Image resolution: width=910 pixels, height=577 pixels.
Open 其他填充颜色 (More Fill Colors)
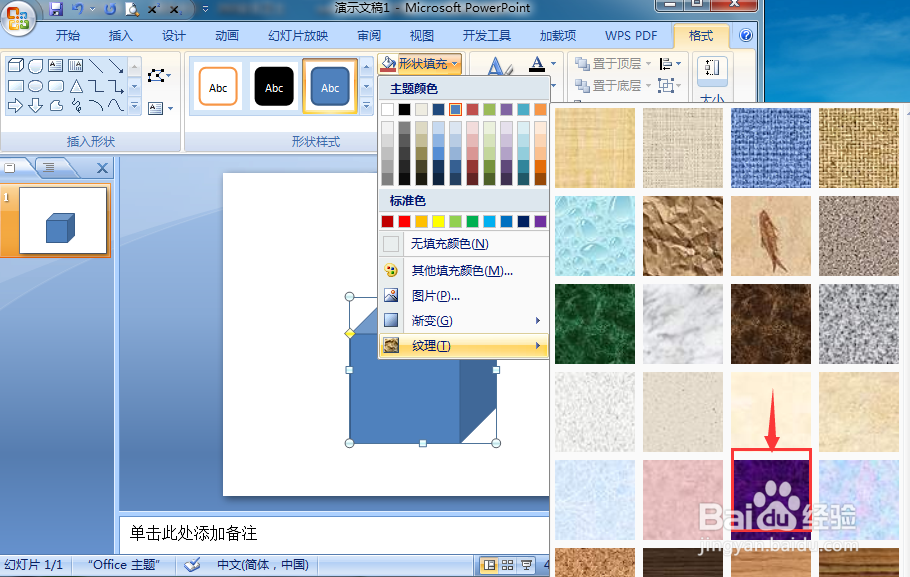pyautogui.click(x=463, y=271)
